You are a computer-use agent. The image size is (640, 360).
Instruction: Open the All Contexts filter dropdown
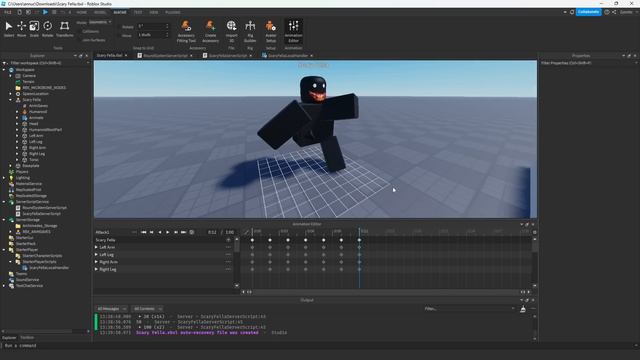pyautogui.click(x=148, y=309)
